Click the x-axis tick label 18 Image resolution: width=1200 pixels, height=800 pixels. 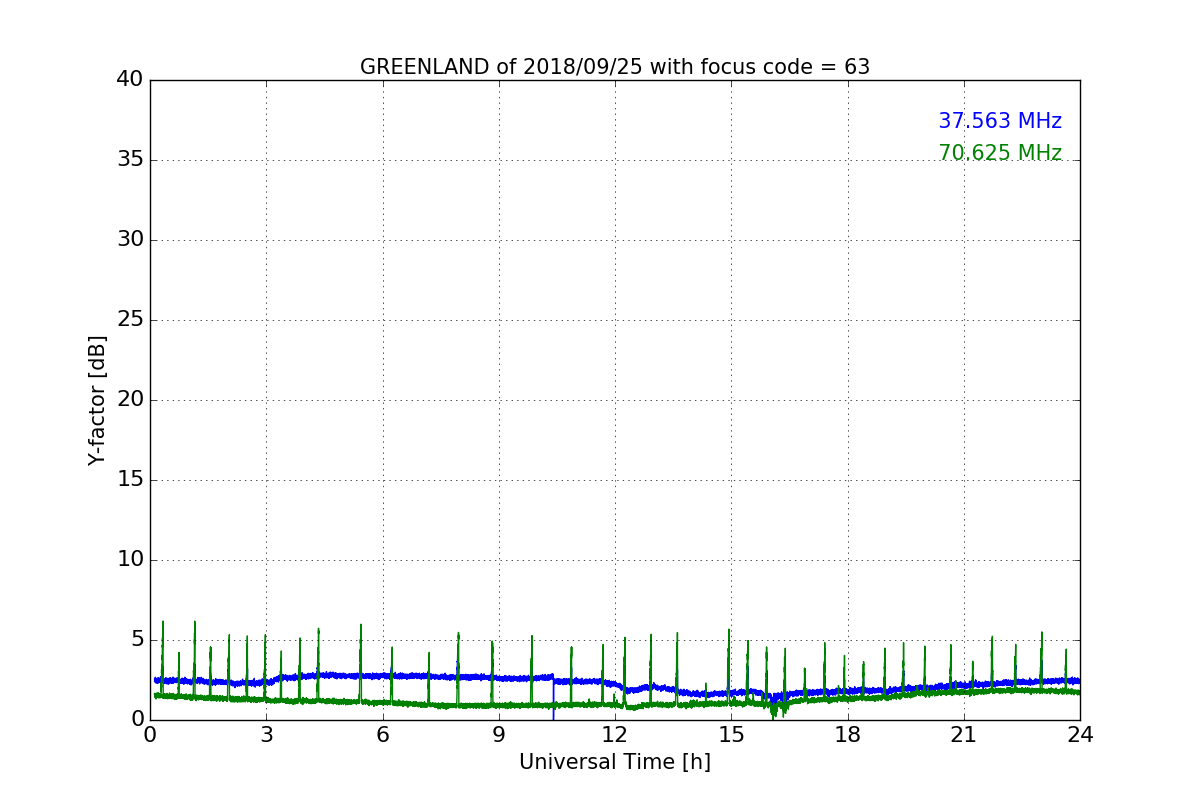(x=848, y=734)
